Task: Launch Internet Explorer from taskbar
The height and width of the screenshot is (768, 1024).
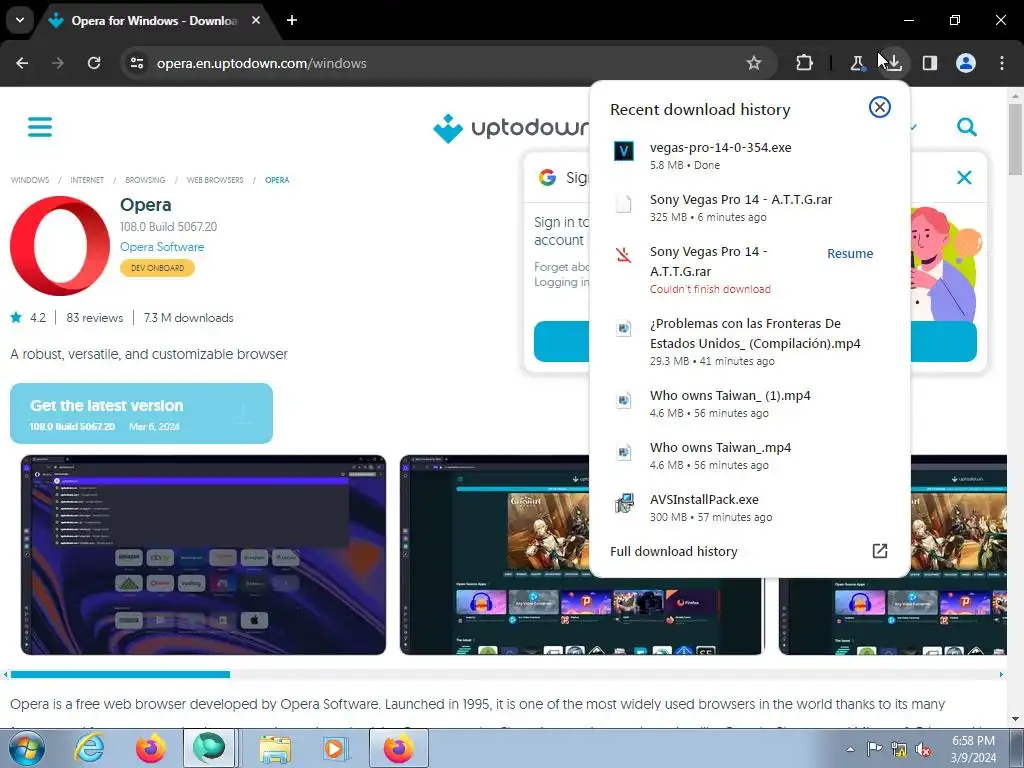Action: (x=89, y=748)
